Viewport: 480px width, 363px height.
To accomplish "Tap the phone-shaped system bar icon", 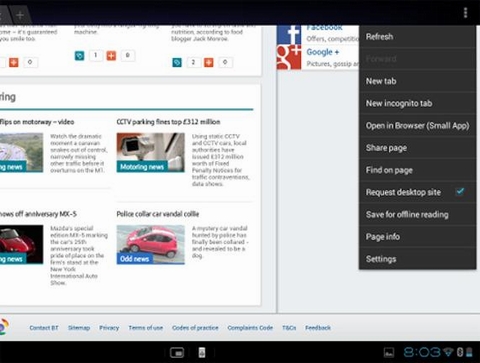I will point(202,352).
